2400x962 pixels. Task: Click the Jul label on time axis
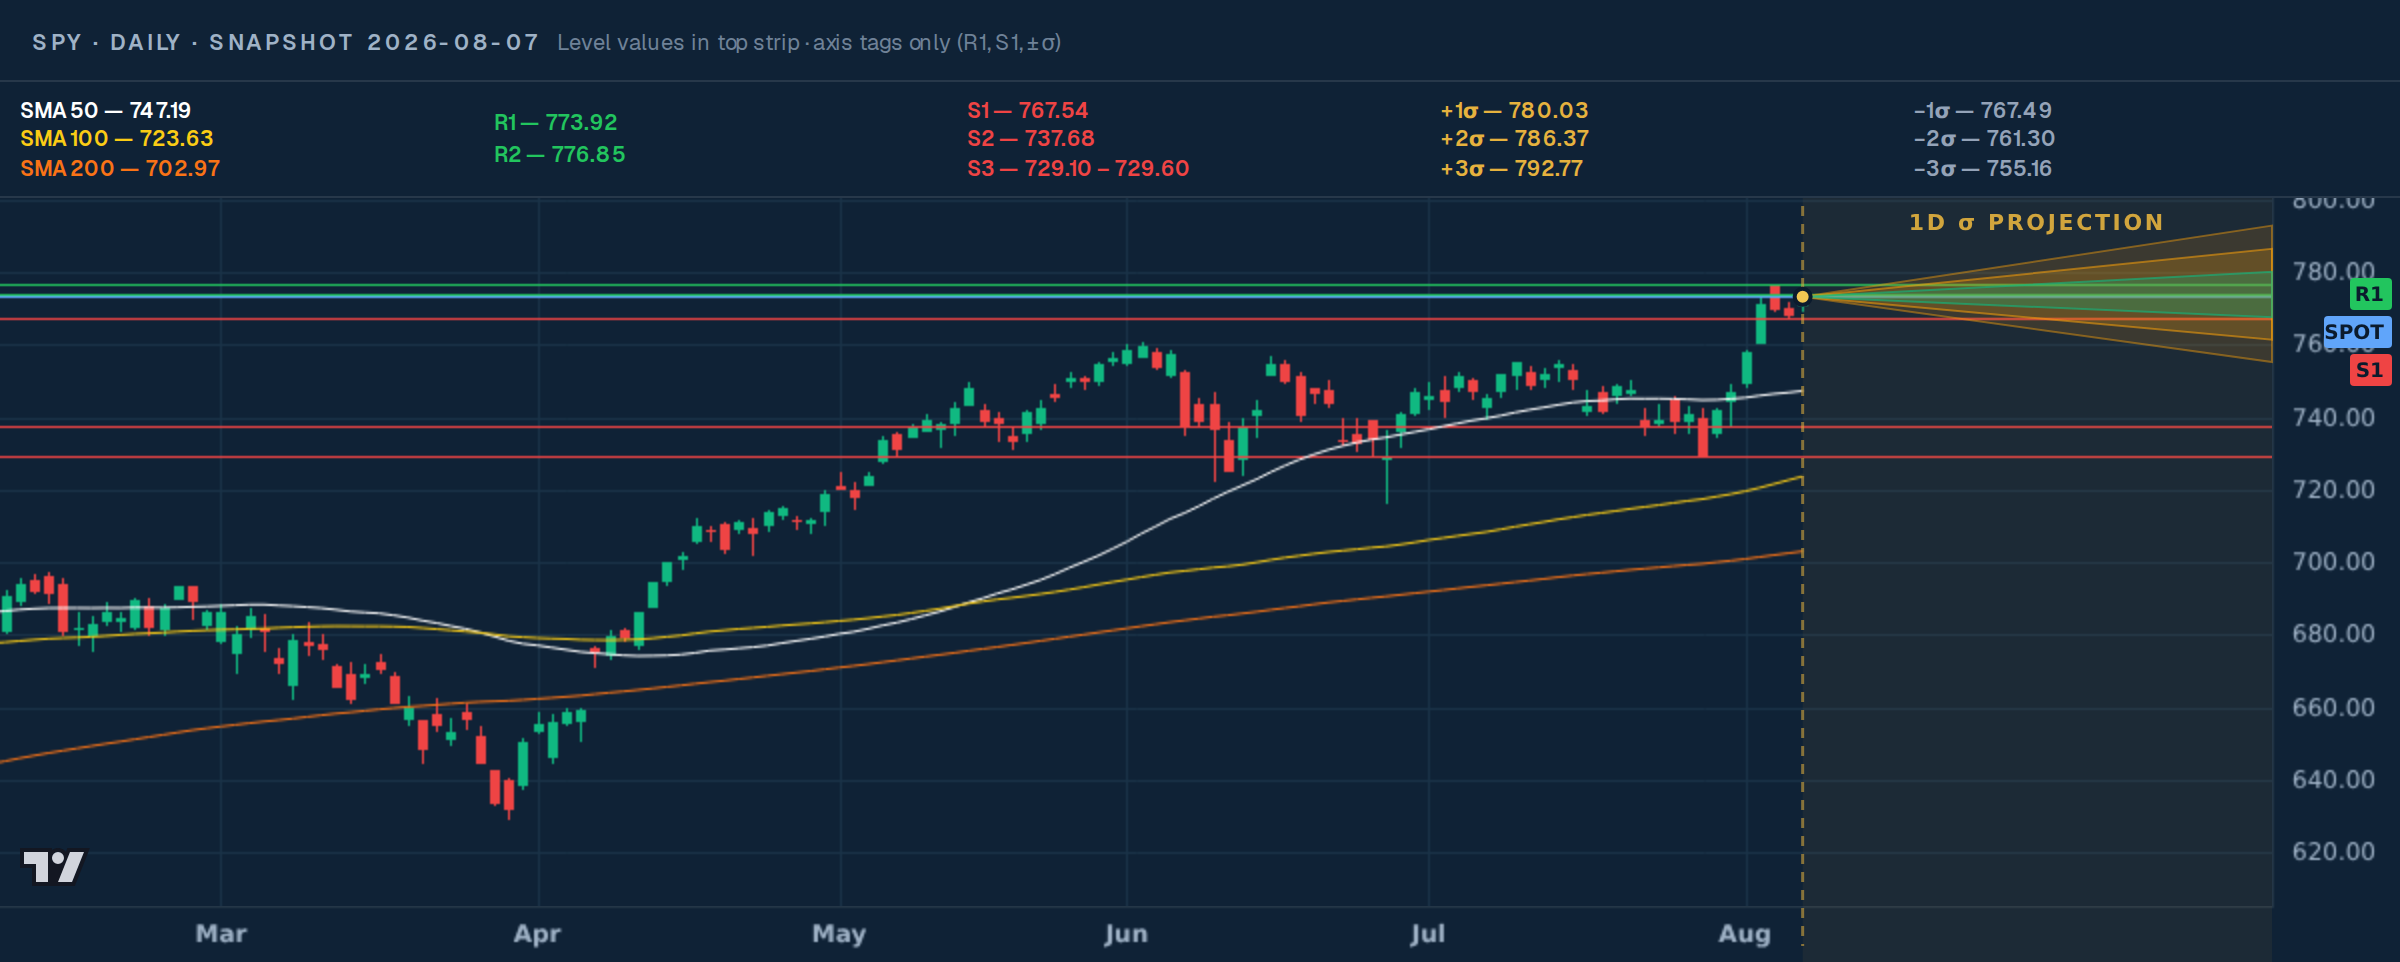point(1428,933)
